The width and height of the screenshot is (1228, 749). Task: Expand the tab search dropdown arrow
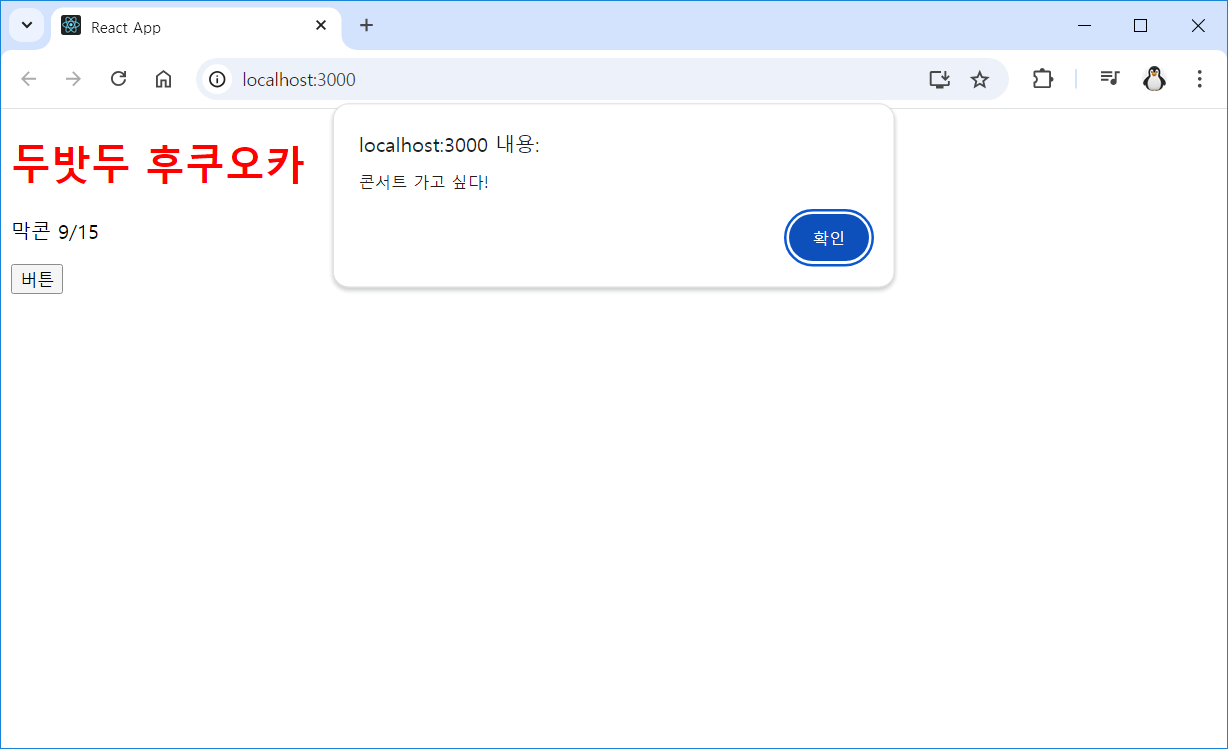point(26,25)
